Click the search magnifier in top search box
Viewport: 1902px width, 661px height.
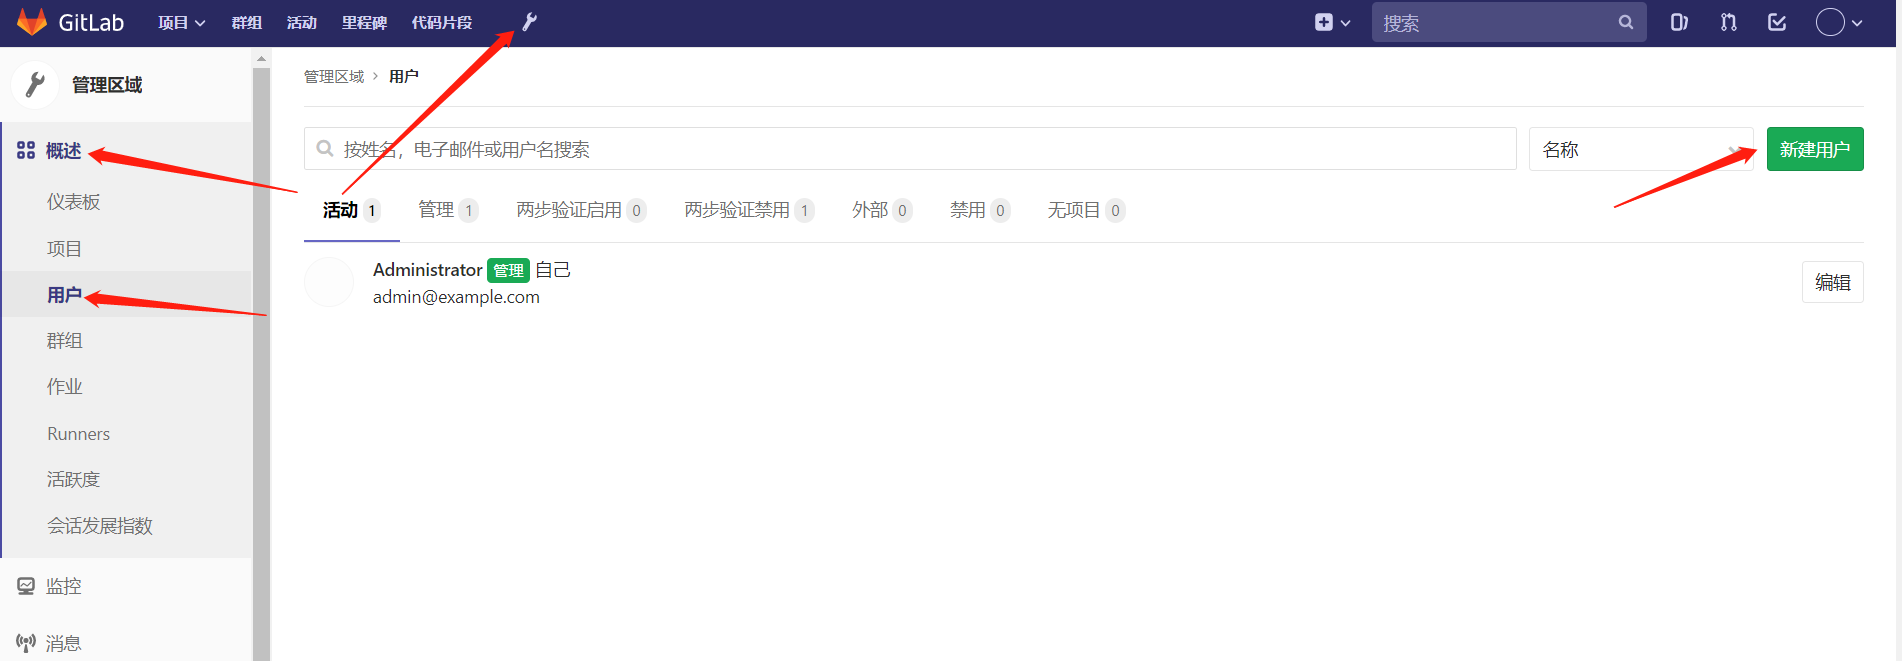[1626, 22]
